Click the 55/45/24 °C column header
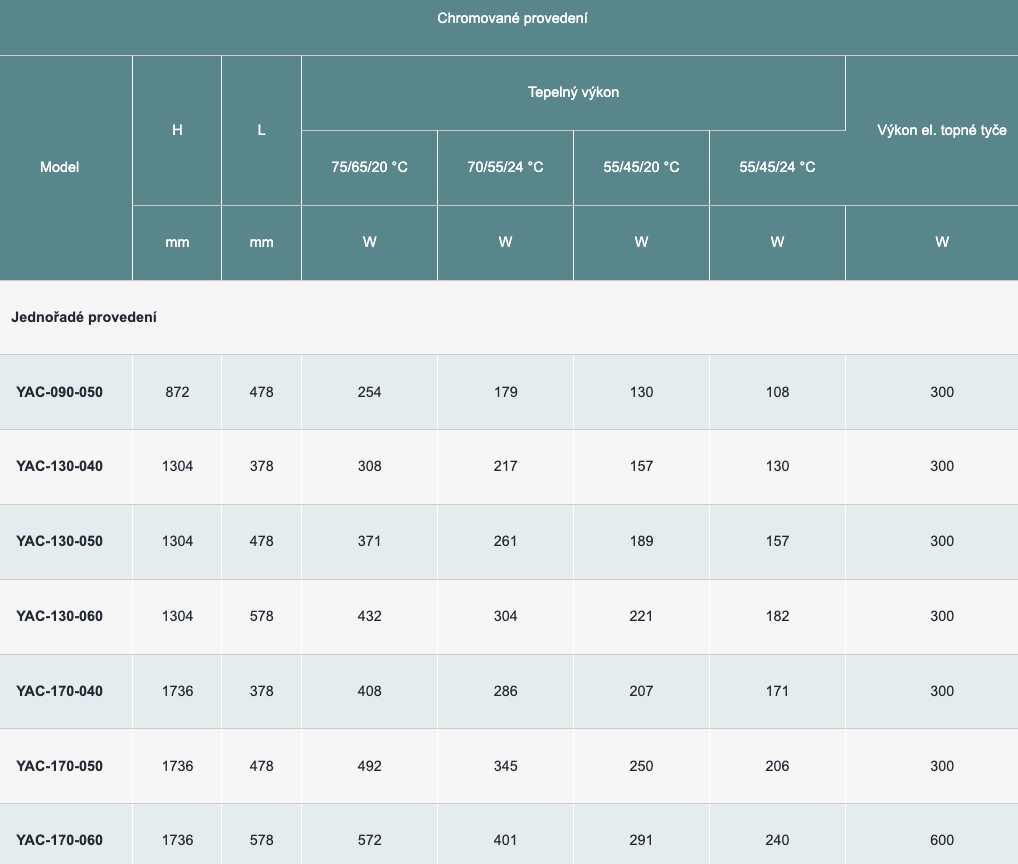 (777, 167)
